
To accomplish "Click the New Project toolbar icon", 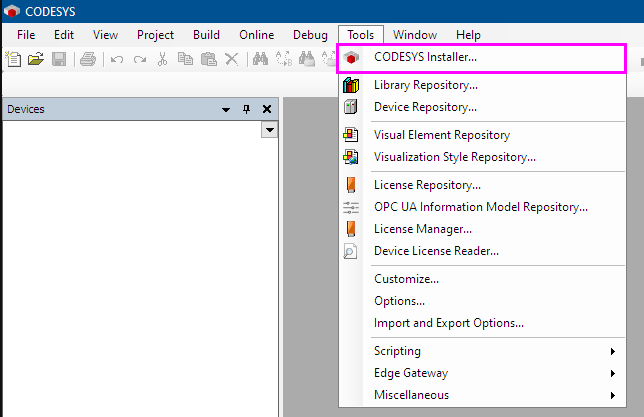I will [13, 59].
